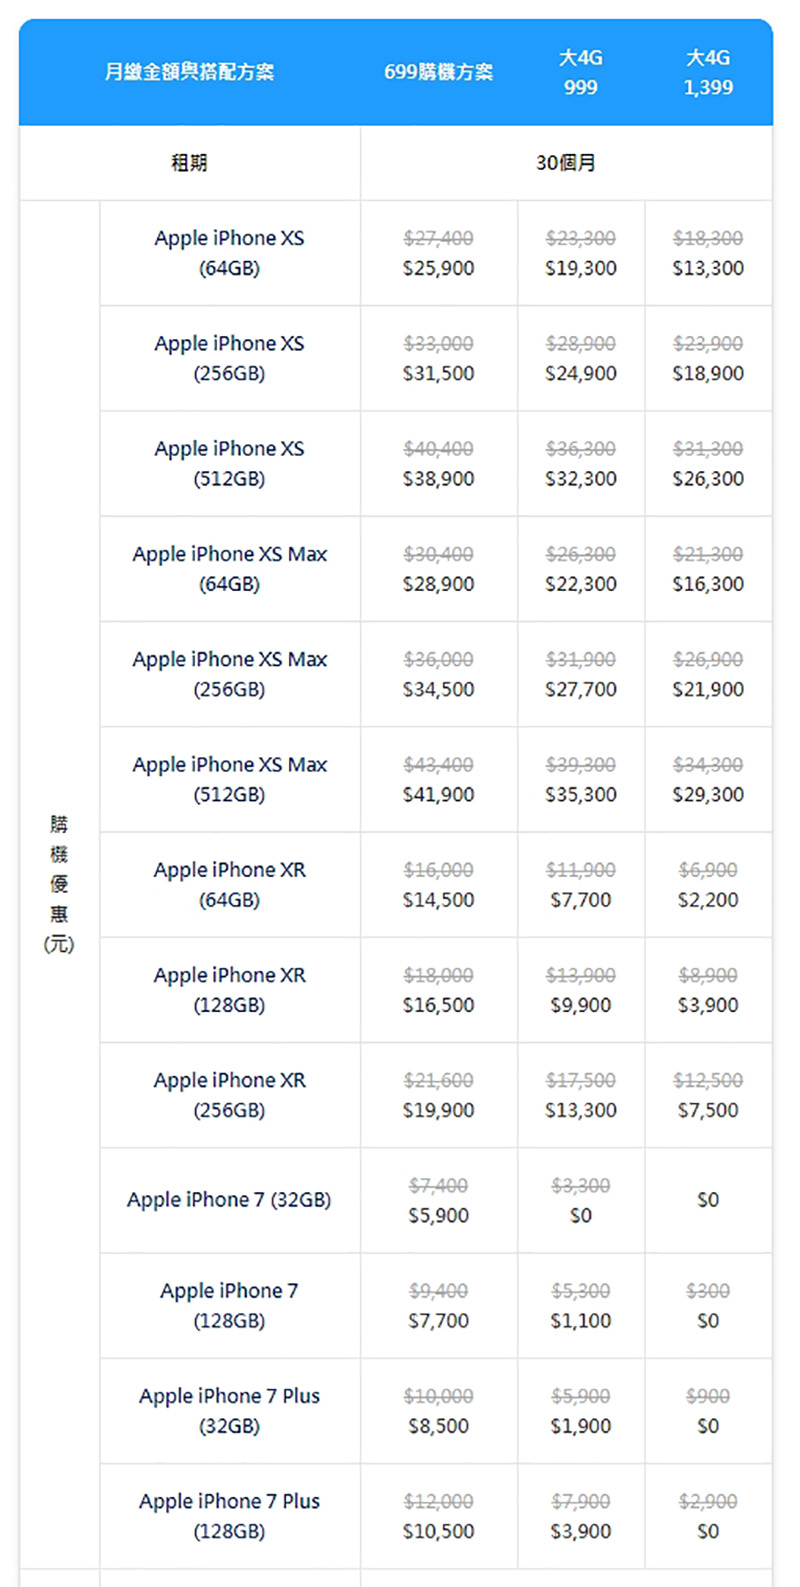Click the 月繳金額與搭配方案 header
800x1587 pixels.
tap(189, 72)
